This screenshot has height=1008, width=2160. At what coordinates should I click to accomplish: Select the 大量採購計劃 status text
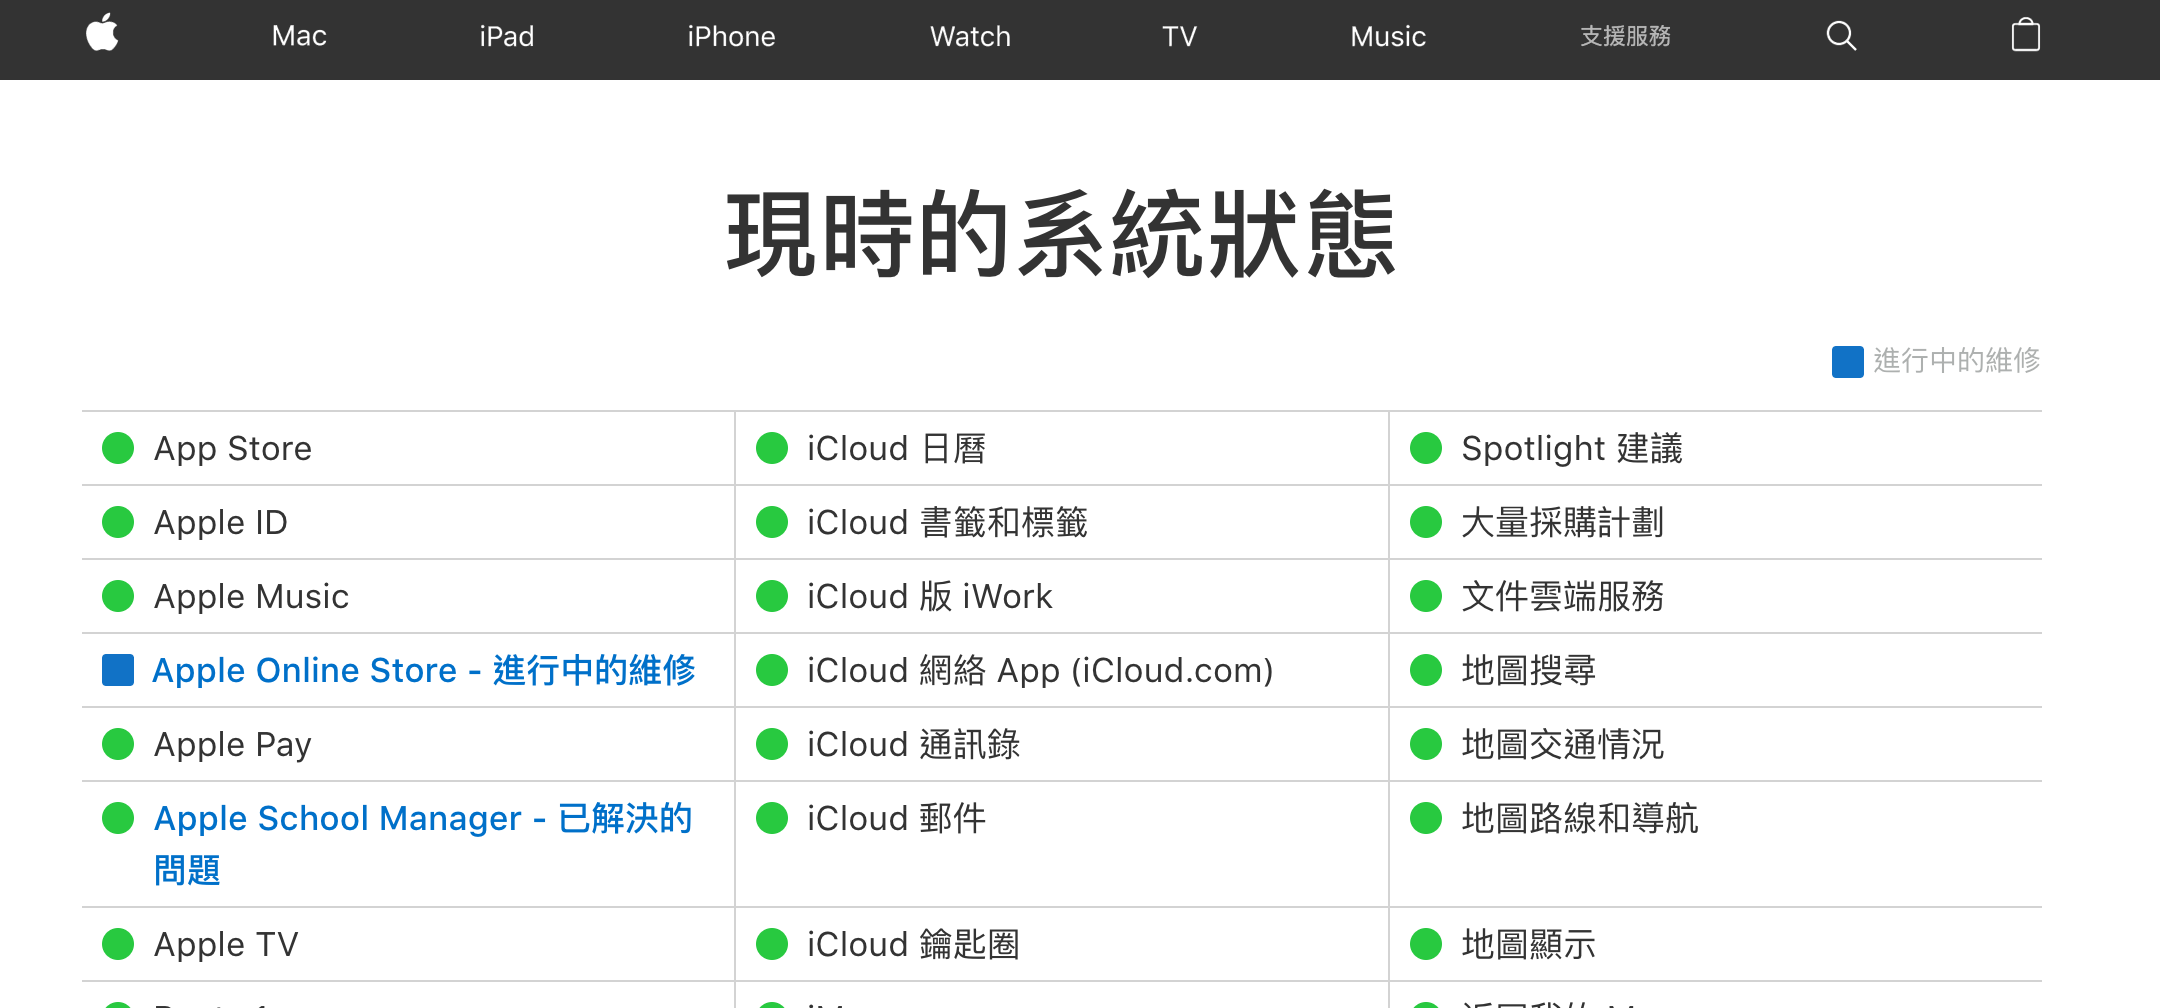[x=1562, y=522]
